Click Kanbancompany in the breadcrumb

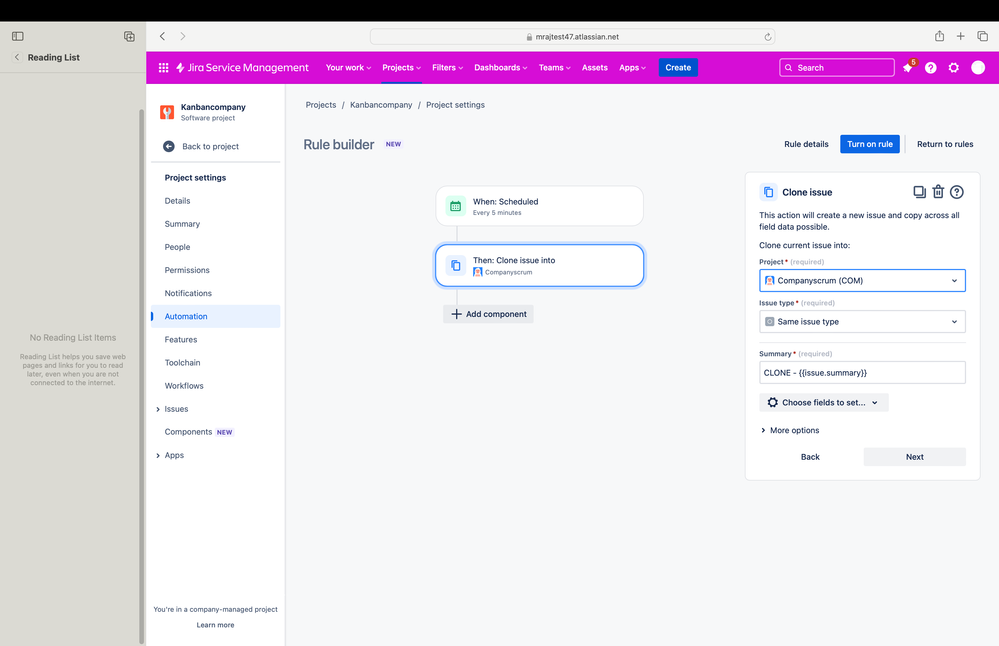pyautogui.click(x=381, y=105)
